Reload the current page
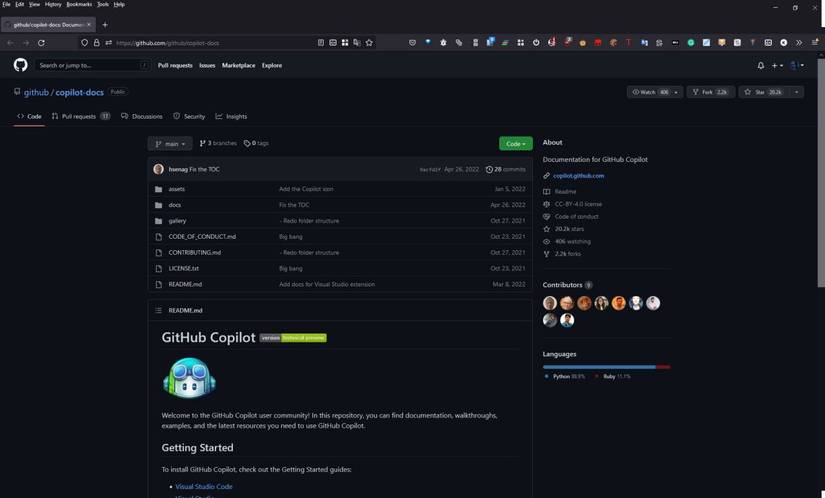The width and height of the screenshot is (825, 498). pos(41,43)
